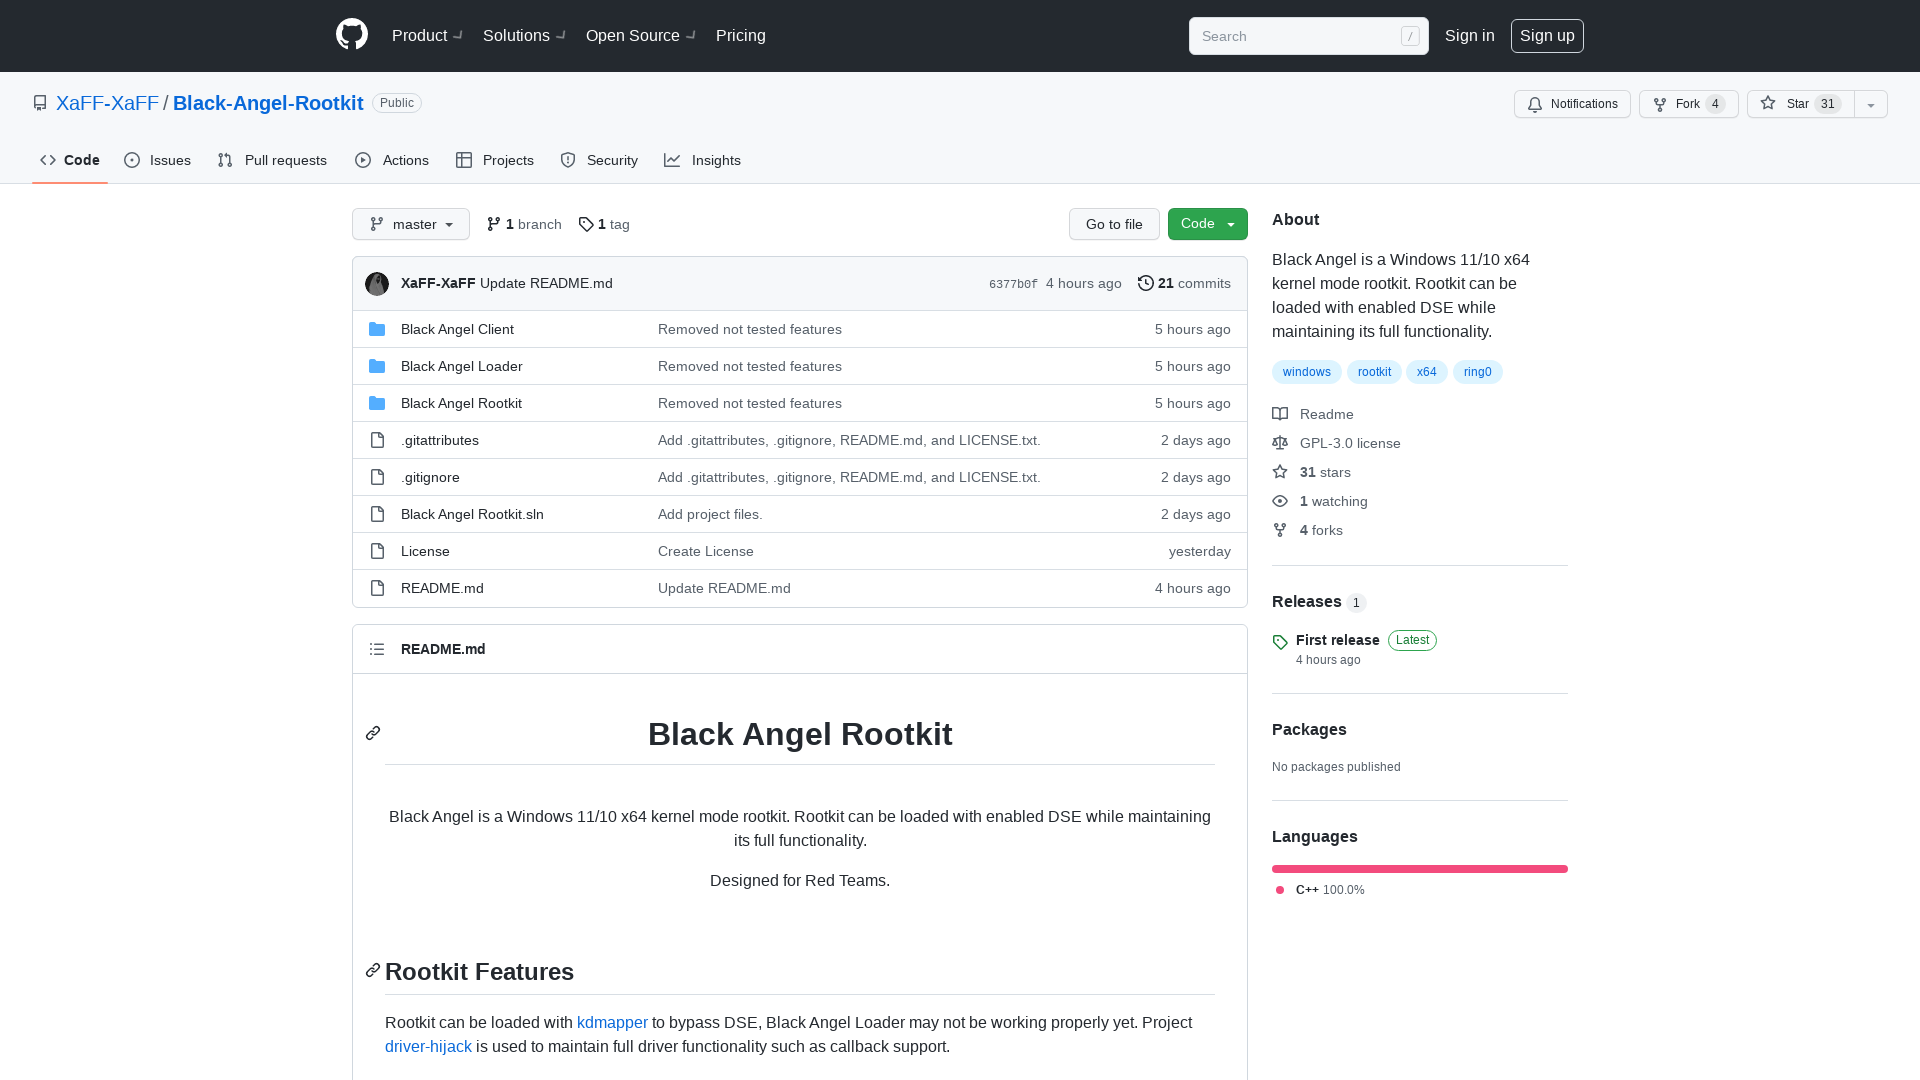Image resolution: width=1920 pixels, height=1080 pixels.
Task: Select file icon beside .gitattributes
Action: pyautogui.click(x=377, y=440)
